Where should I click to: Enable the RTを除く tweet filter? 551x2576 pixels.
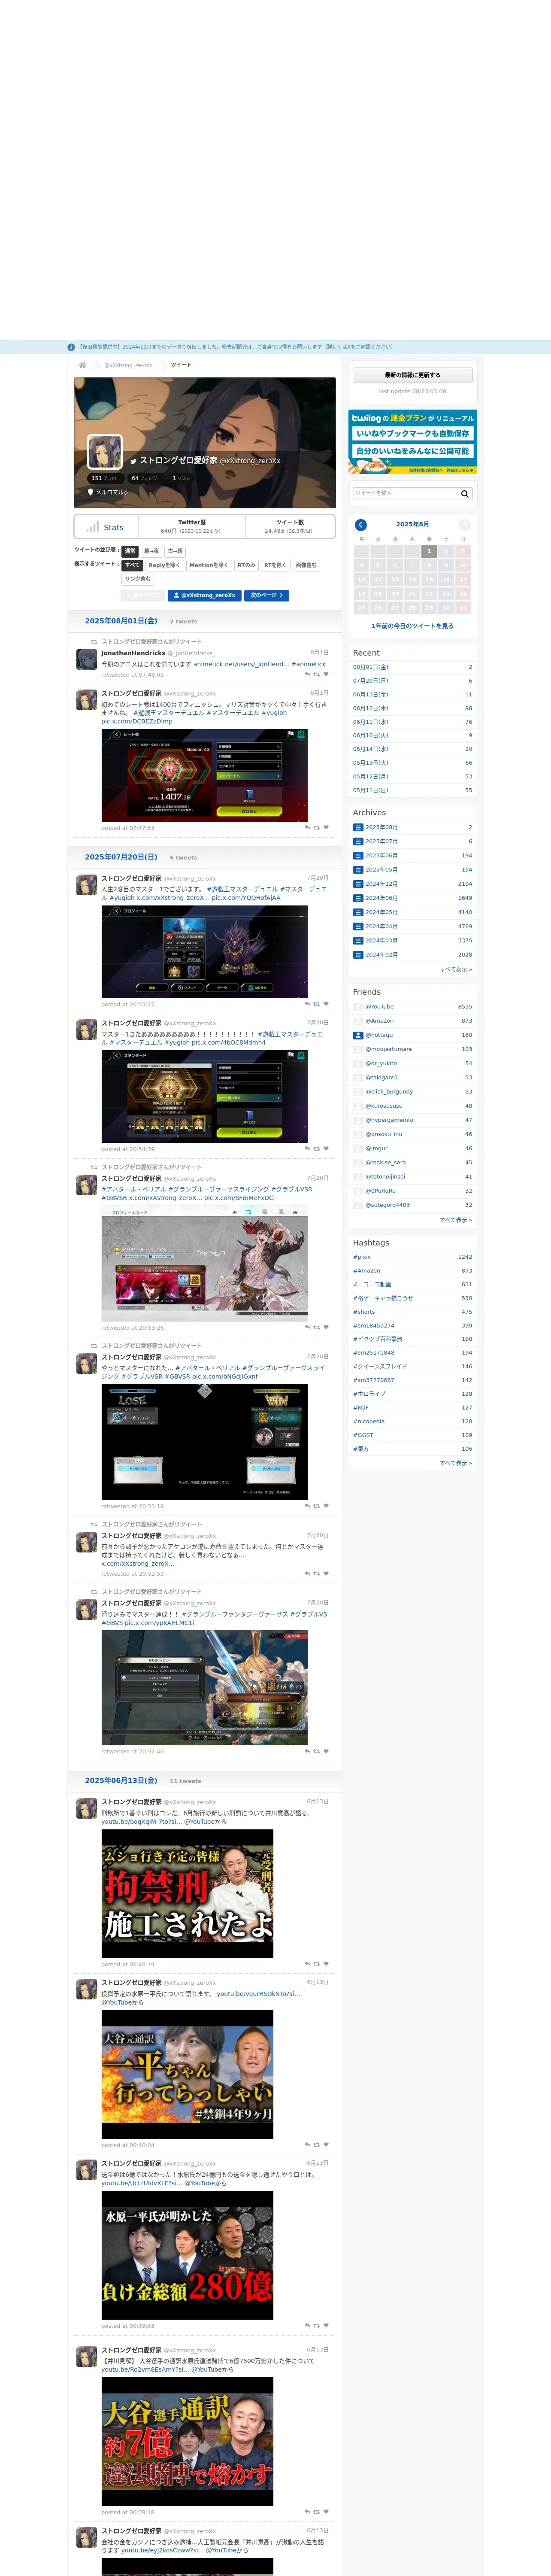[275, 565]
